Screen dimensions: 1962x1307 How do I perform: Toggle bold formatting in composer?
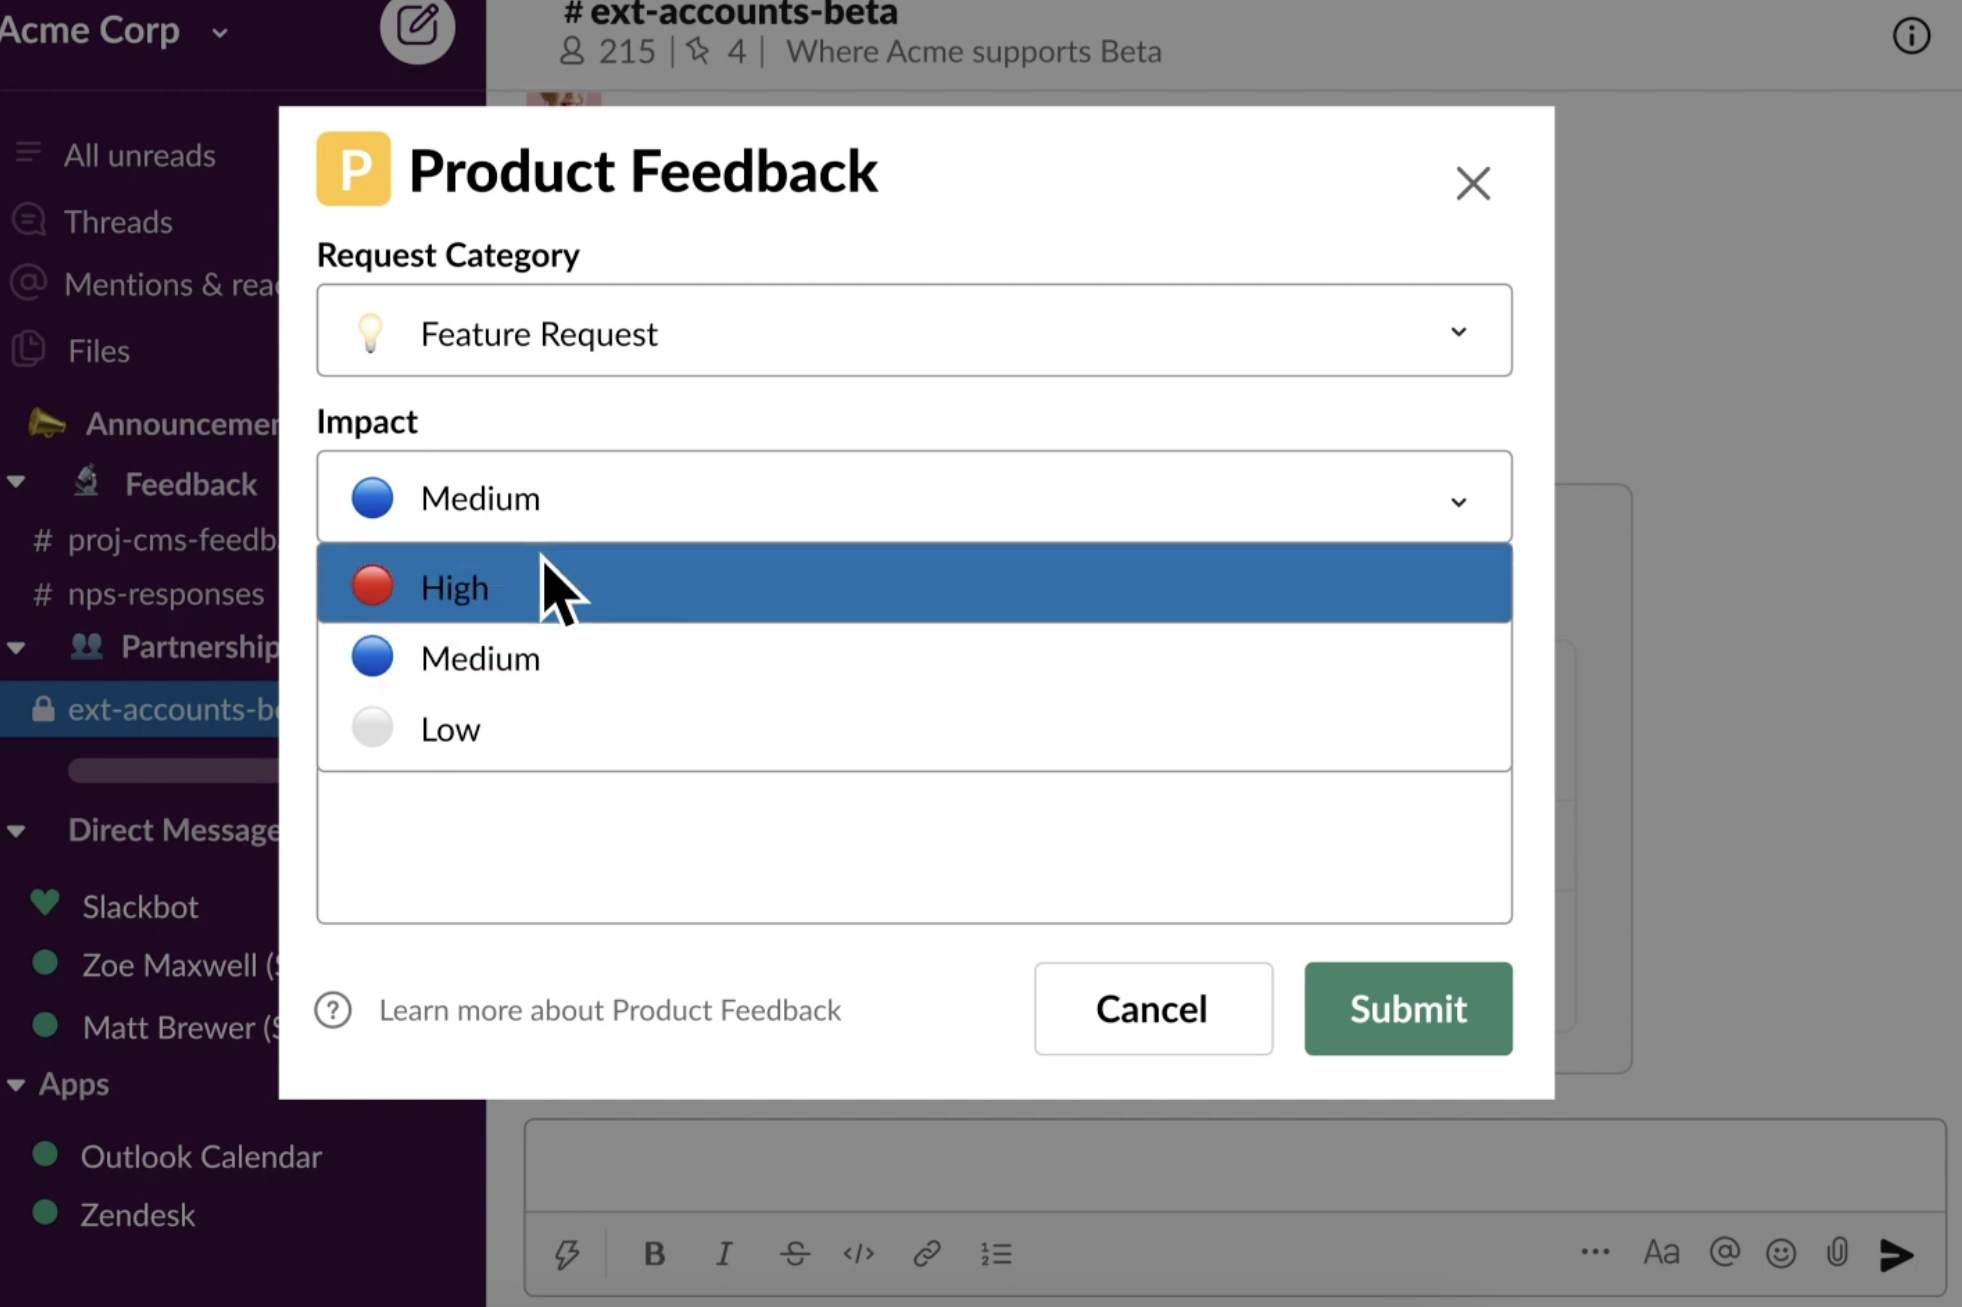coord(654,1253)
